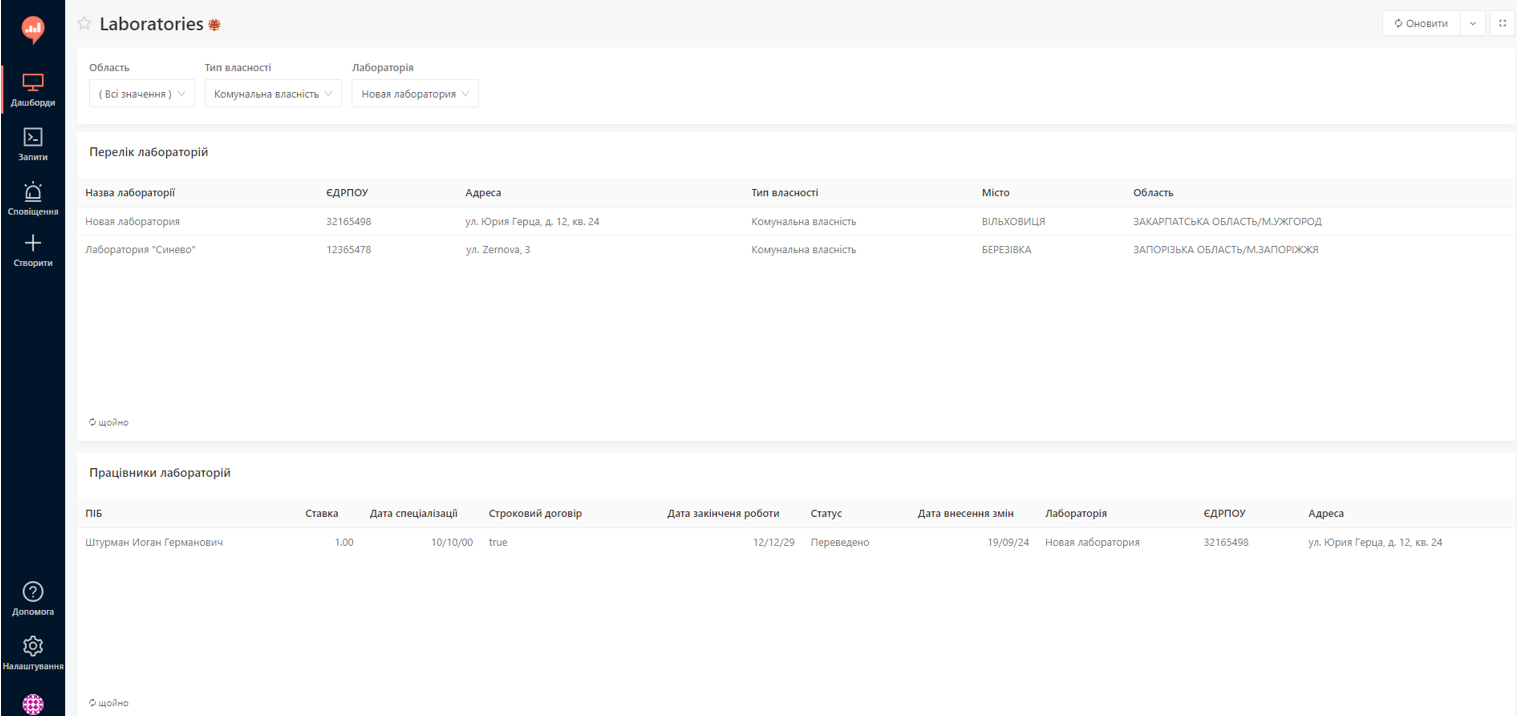The width and height of the screenshot is (1525, 716).
Task: Open the Дашборди sidebar section
Action: 33,91
